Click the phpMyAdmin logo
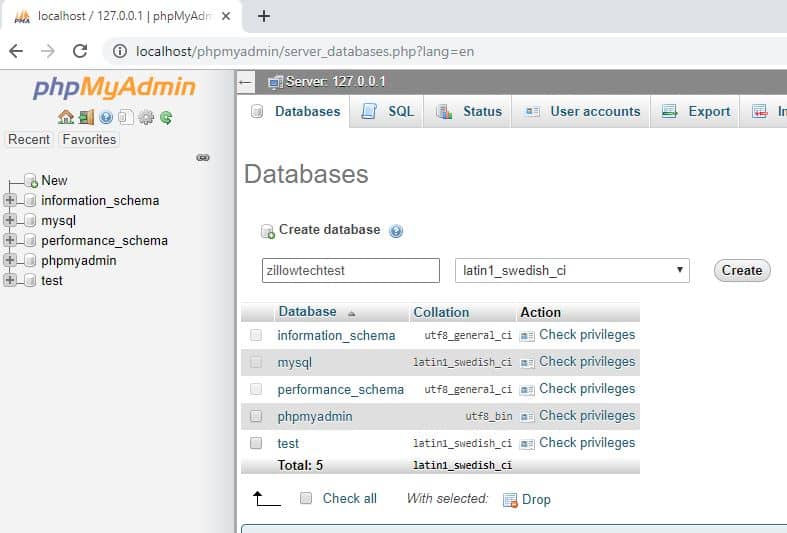Image resolution: width=787 pixels, height=533 pixels. [114, 87]
